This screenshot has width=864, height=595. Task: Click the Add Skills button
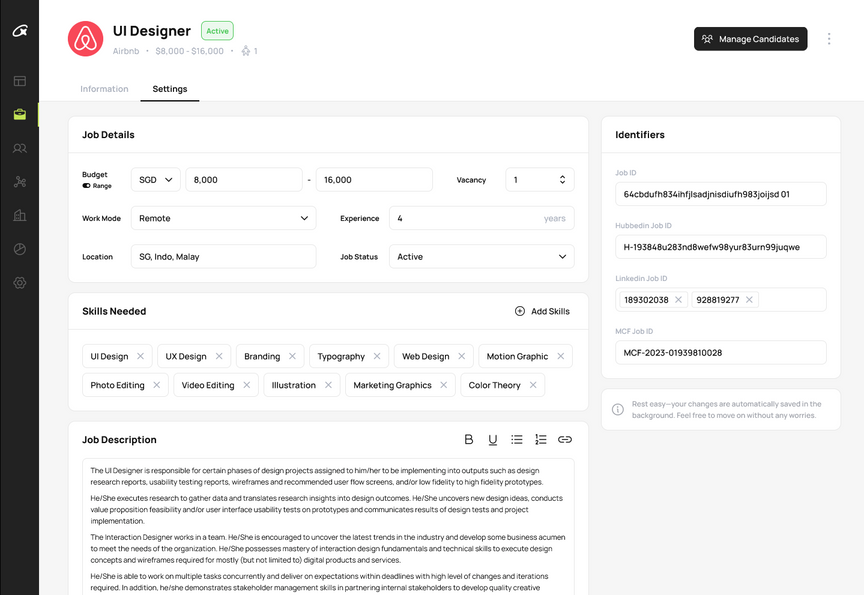pyautogui.click(x=541, y=311)
